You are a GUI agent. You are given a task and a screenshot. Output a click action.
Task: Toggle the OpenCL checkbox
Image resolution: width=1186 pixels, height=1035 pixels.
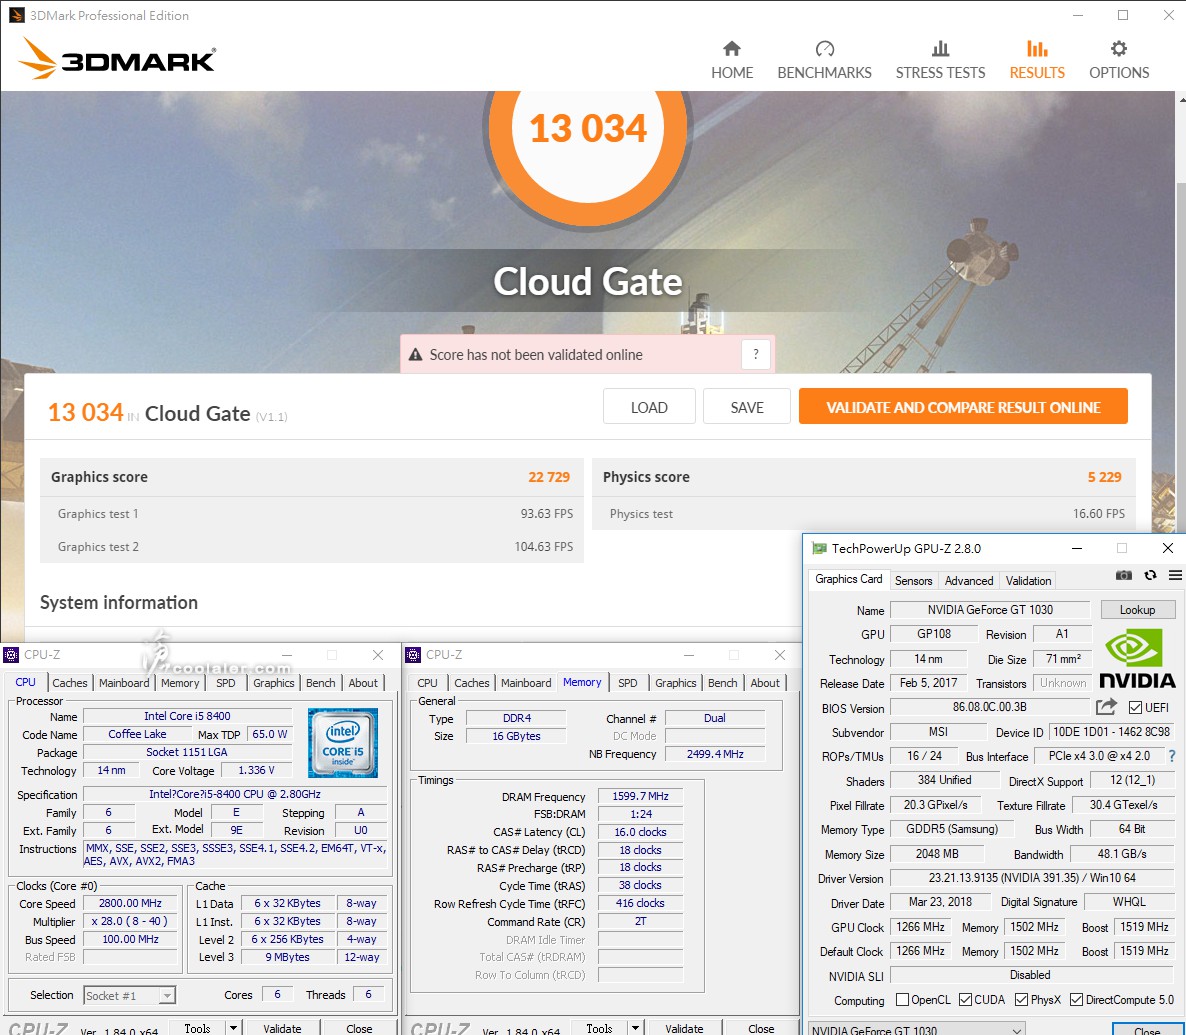902,999
